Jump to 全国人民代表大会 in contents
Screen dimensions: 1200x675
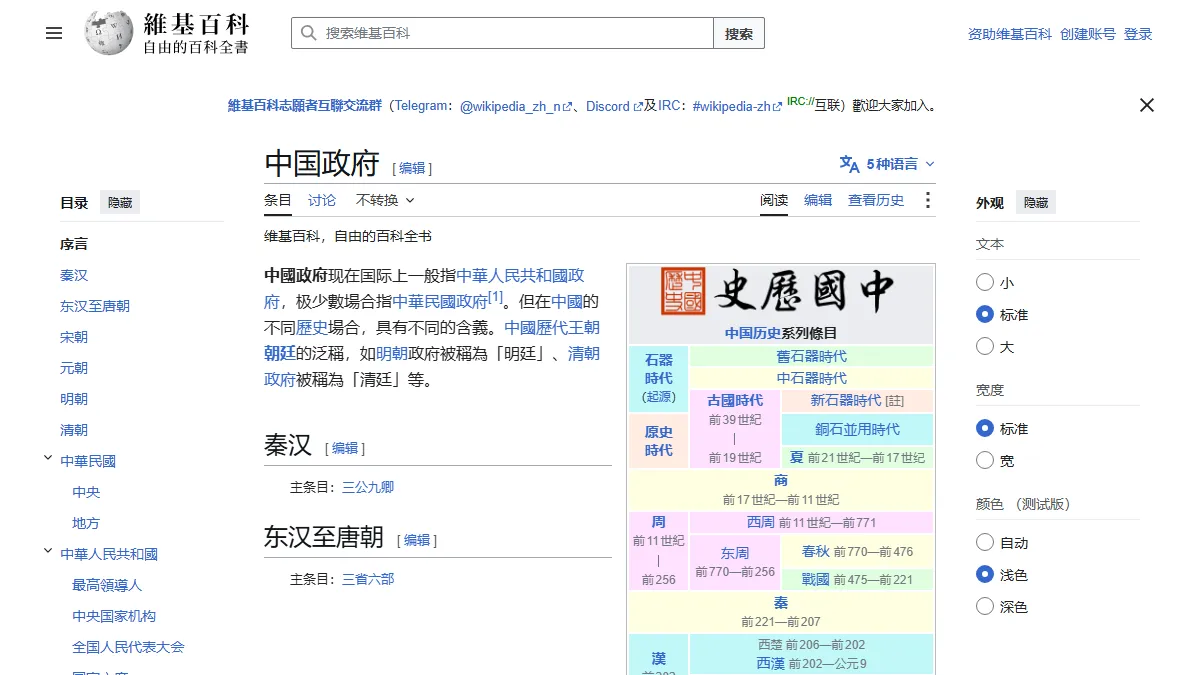point(128,647)
